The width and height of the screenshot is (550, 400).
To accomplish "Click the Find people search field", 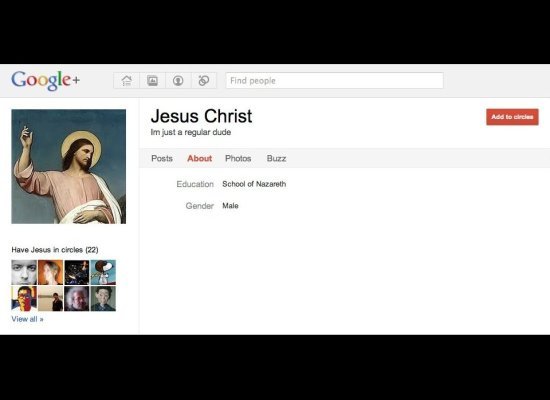I will [x=335, y=81].
